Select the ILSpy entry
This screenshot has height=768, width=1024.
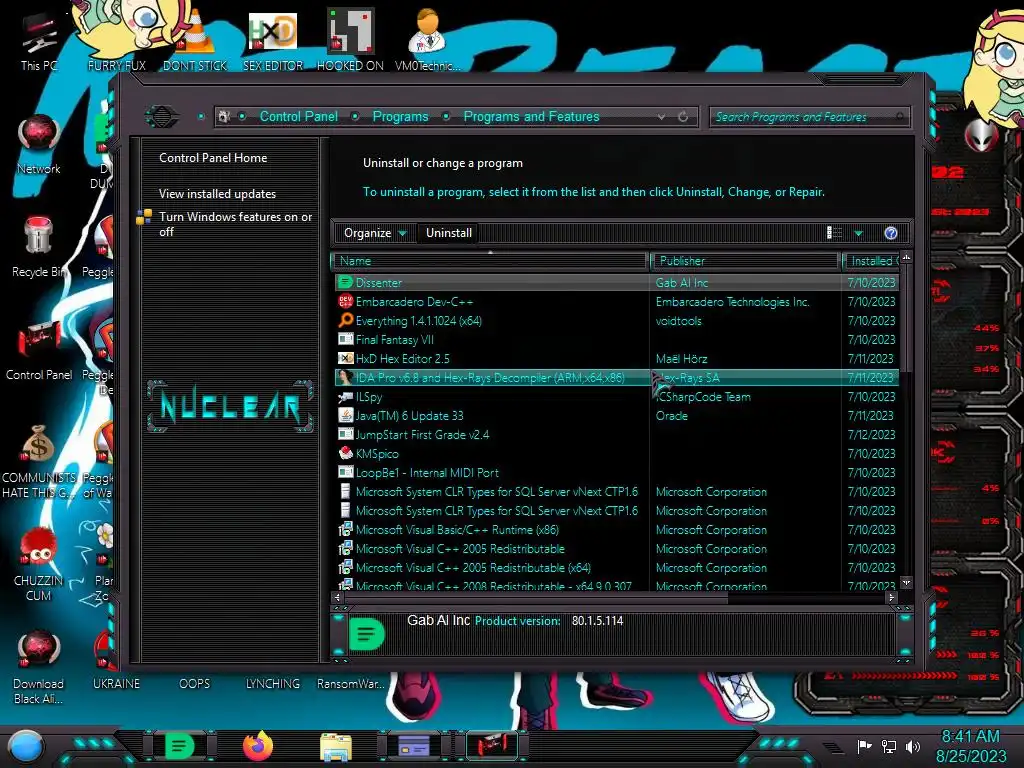point(369,396)
